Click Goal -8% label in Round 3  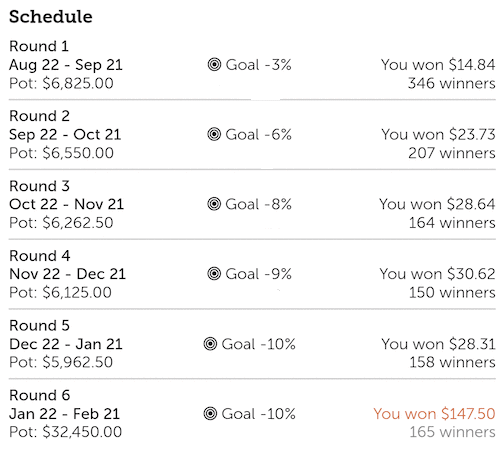[258, 204]
